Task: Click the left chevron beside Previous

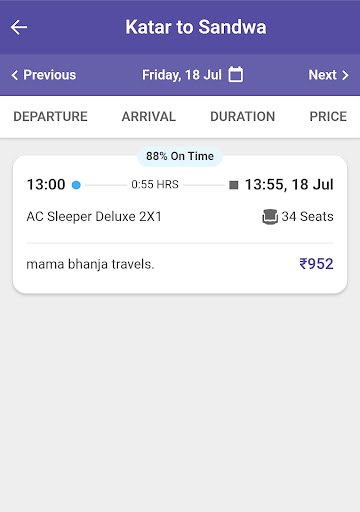Action: [x=15, y=75]
